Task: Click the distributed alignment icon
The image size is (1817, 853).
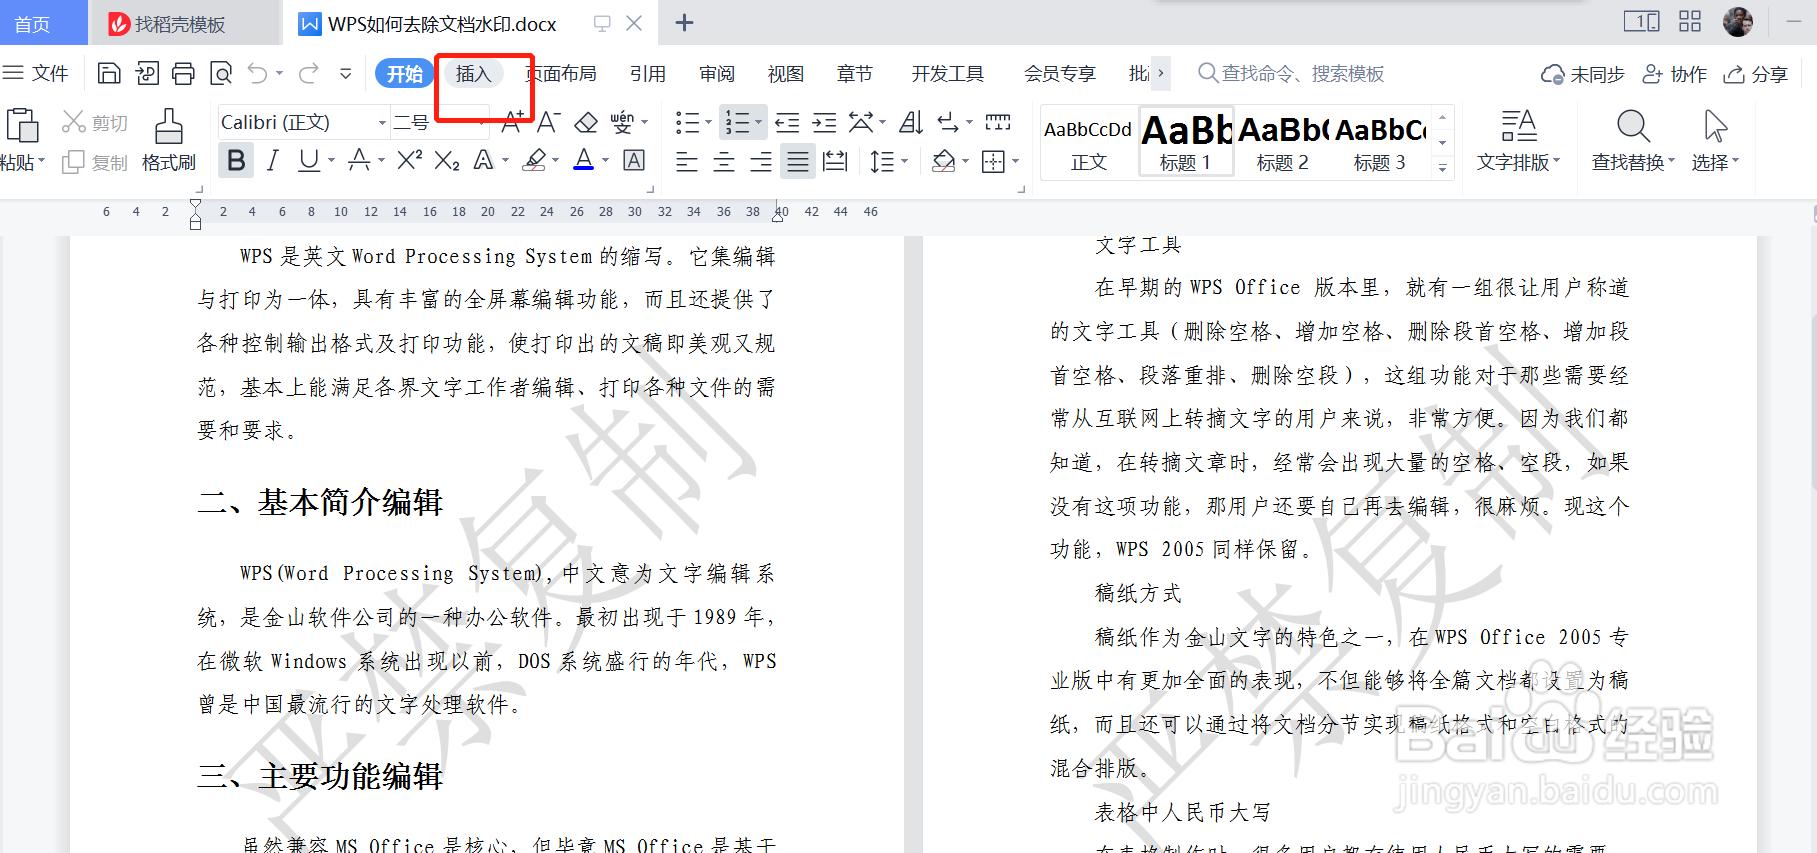Action: [835, 161]
